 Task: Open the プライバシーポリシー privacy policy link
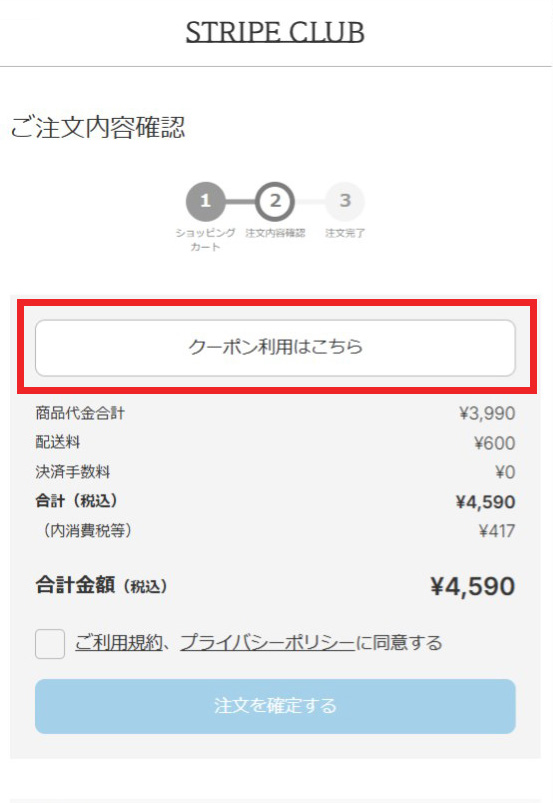tap(267, 642)
